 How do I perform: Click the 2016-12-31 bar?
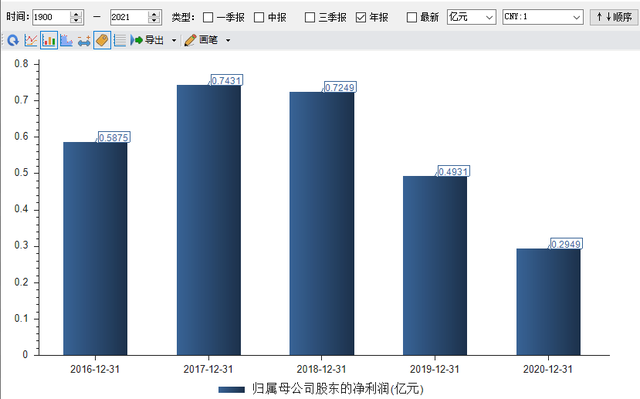tap(95, 249)
